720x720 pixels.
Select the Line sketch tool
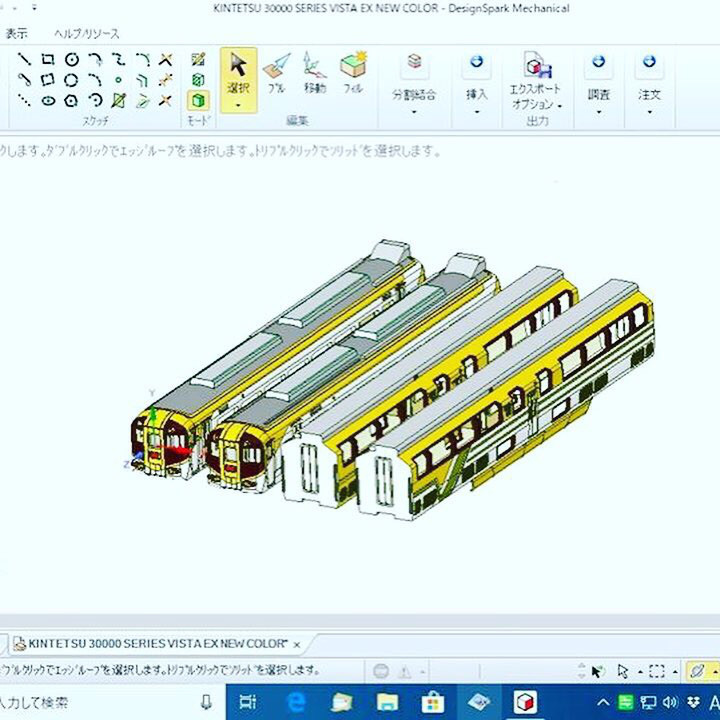(24, 59)
